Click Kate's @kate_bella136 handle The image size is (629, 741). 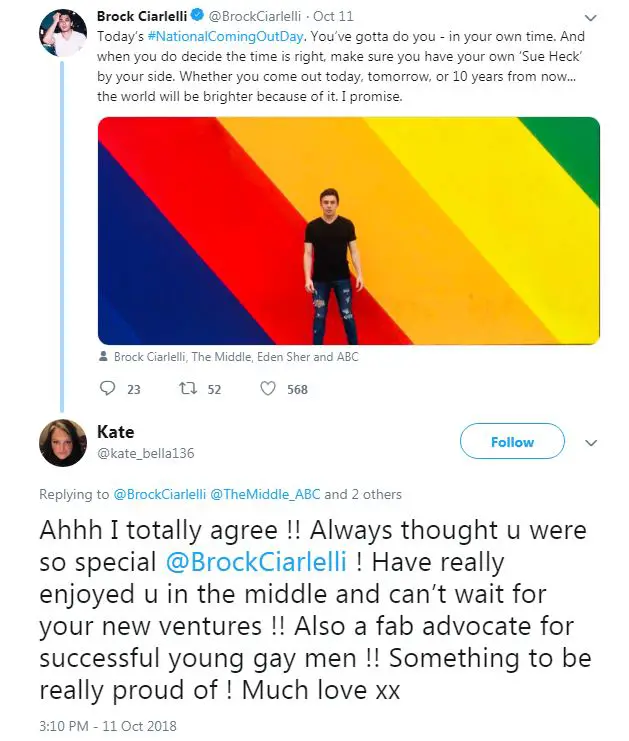click(x=146, y=453)
